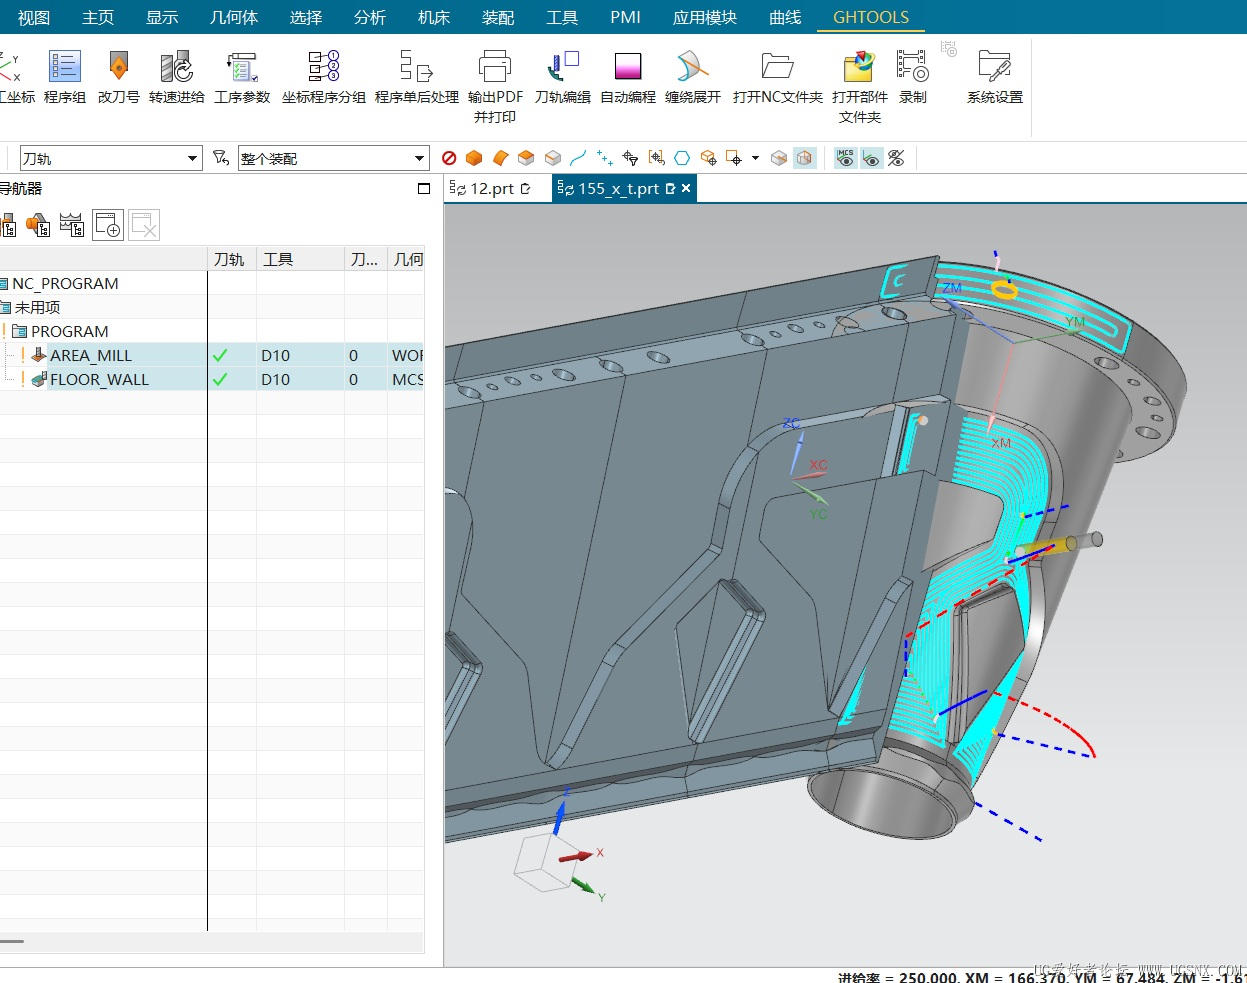1247x983 pixels.
Task: Toggle MCS visibility eye icon
Action: point(846,158)
